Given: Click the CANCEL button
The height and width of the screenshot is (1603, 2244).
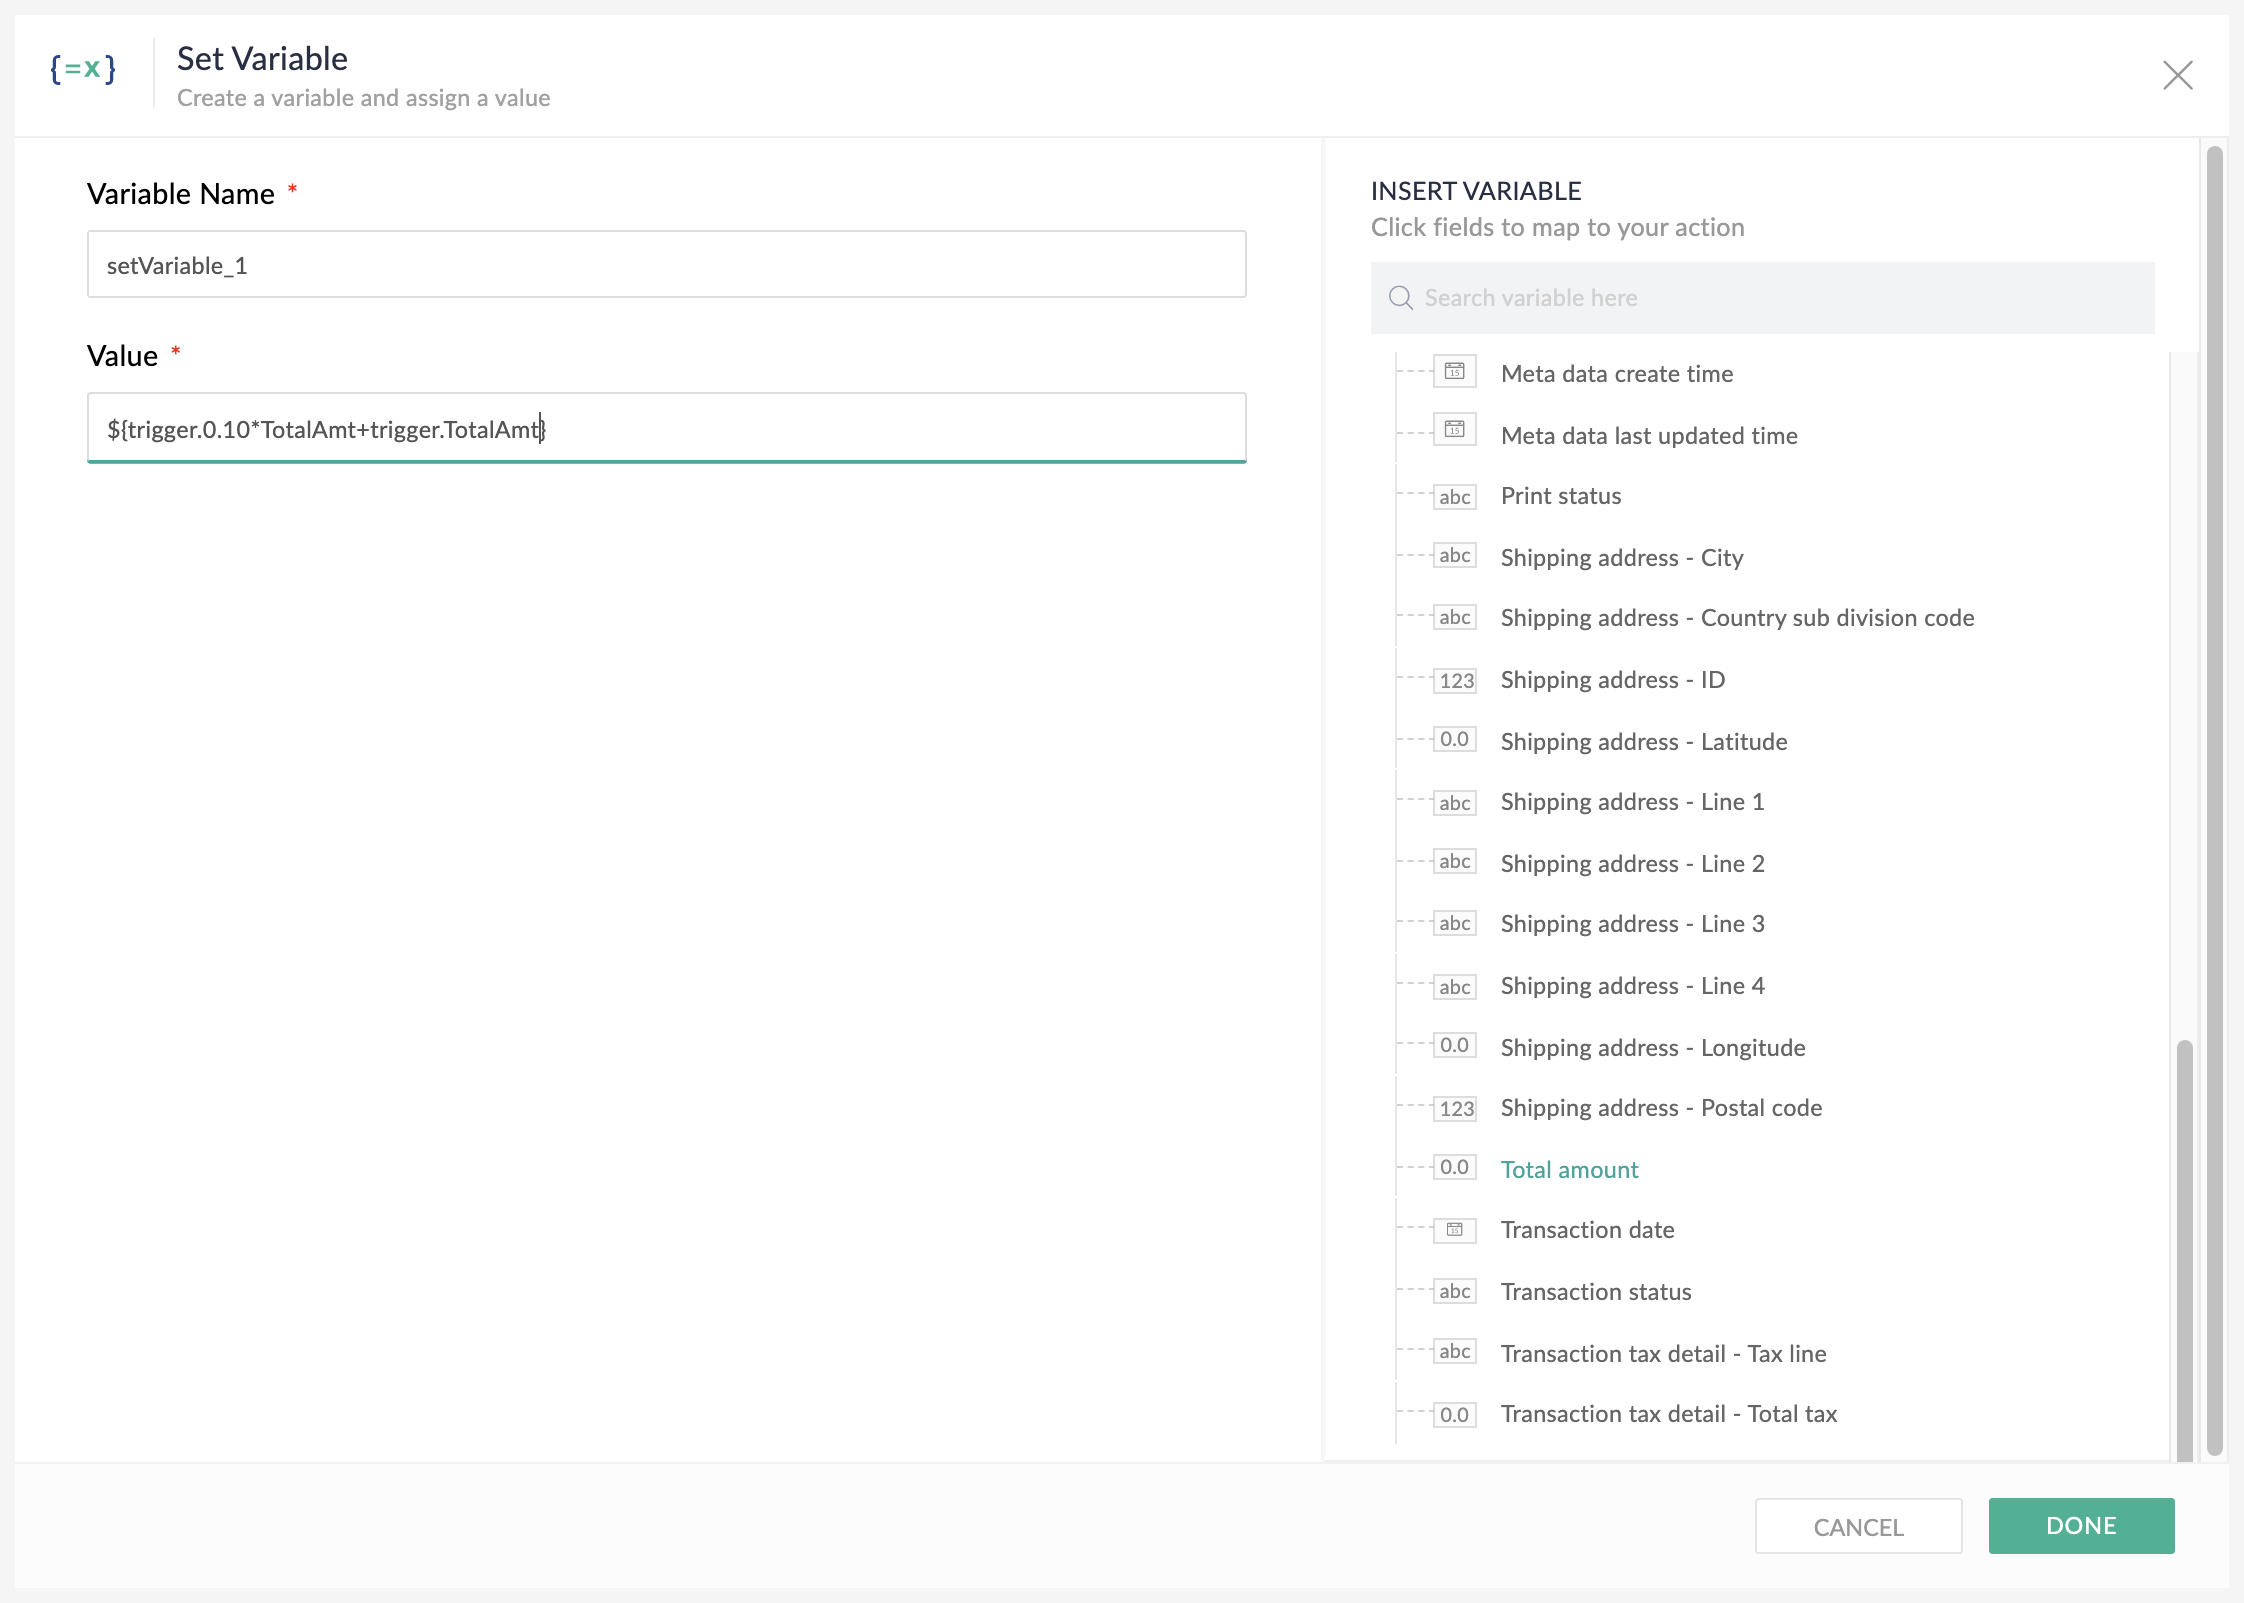Looking at the screenshot, I should [1858, 1526].
